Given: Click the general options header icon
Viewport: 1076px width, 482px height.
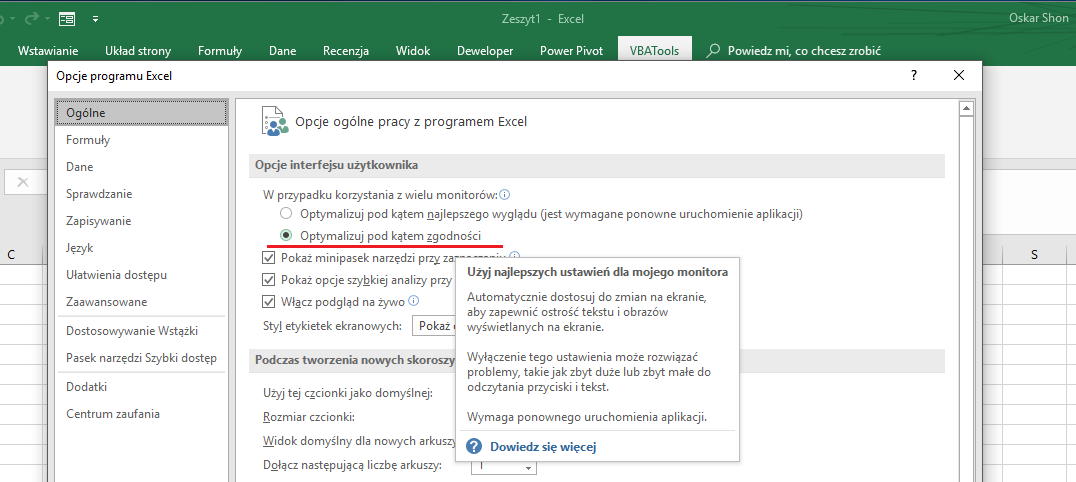Looking at the screenshot, I should pyautogui.click(x=274, y=121).
